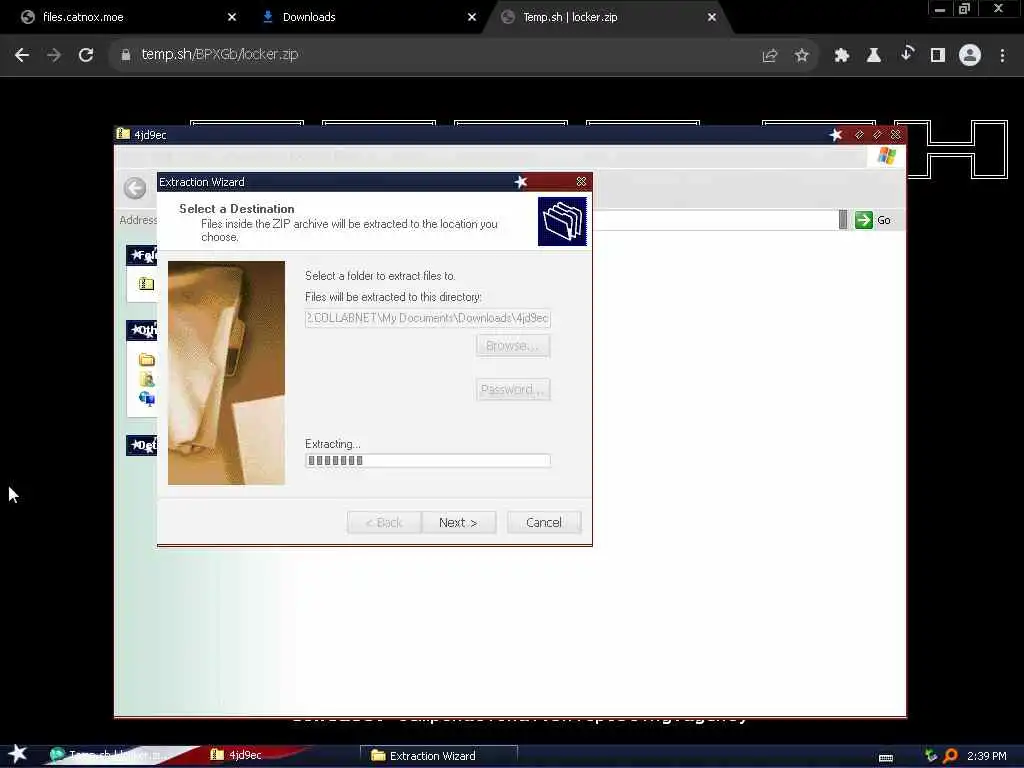1024x768 pixels.
Task: Open the Chrome extensions puzzle icon
Action: [842, 56]
